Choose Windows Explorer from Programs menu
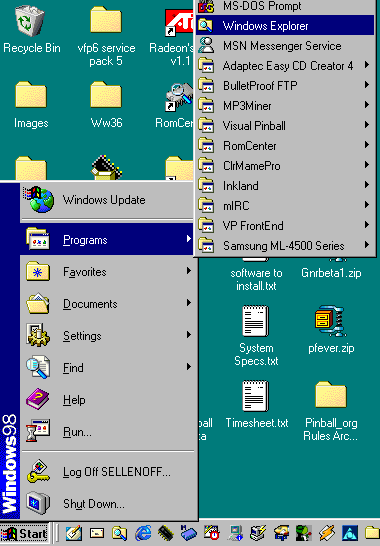Screen dimensions: 380x546 pos(285,25)
